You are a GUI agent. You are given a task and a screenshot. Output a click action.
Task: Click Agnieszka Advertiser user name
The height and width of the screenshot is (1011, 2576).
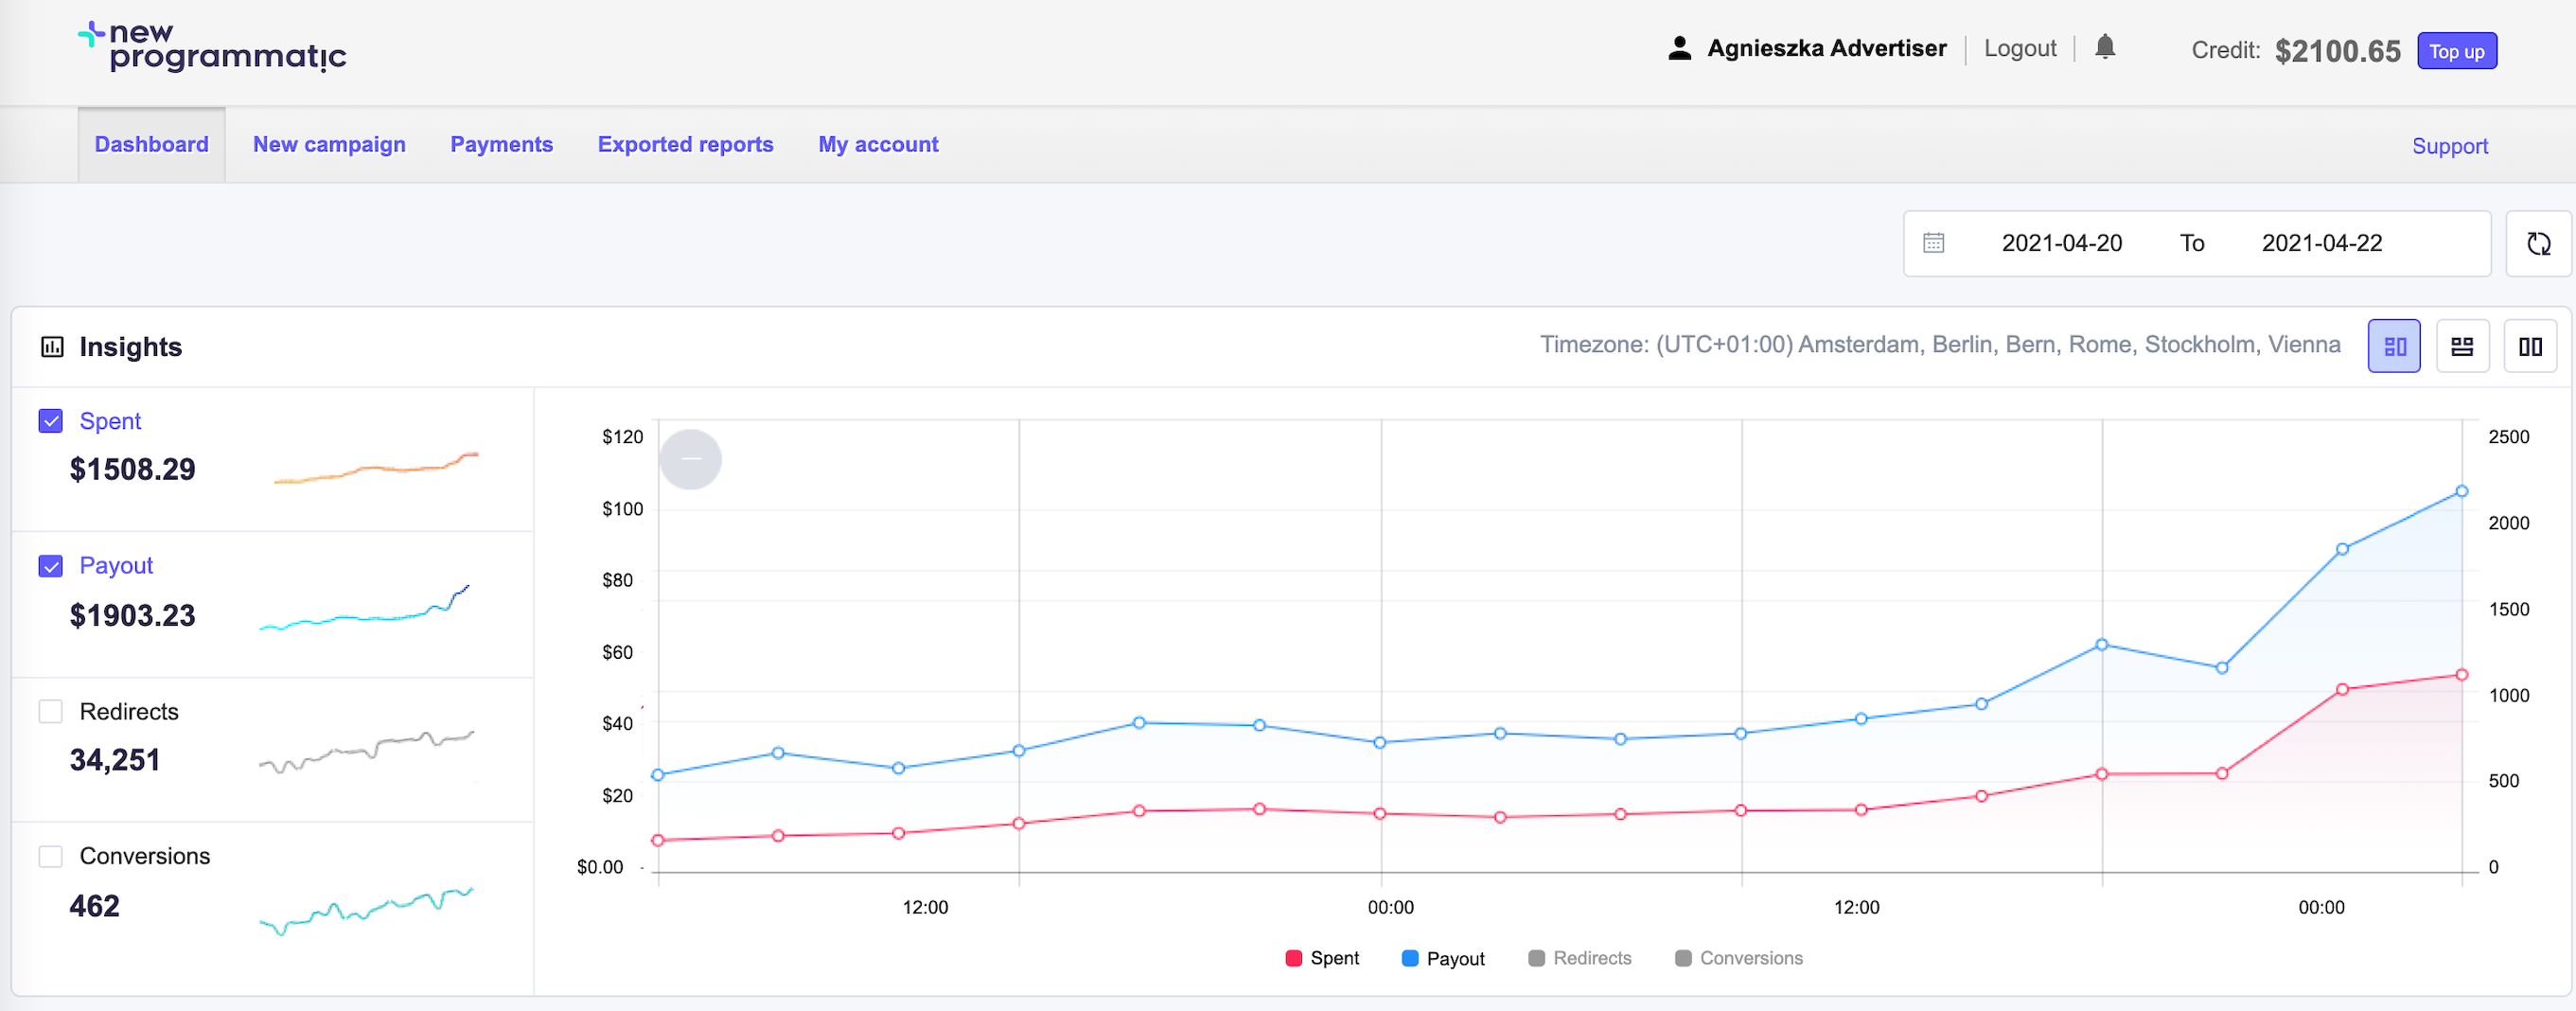pyautogui.click(x=1826, y=48)
